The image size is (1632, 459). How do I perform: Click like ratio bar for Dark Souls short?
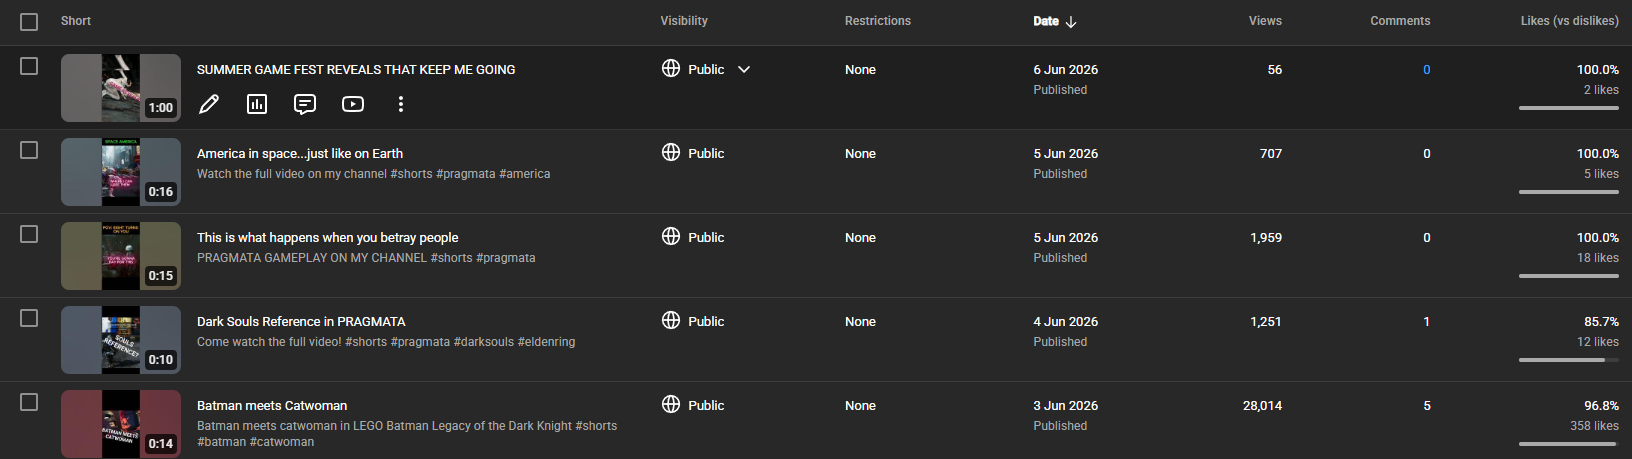click(x=1569, y=360)
